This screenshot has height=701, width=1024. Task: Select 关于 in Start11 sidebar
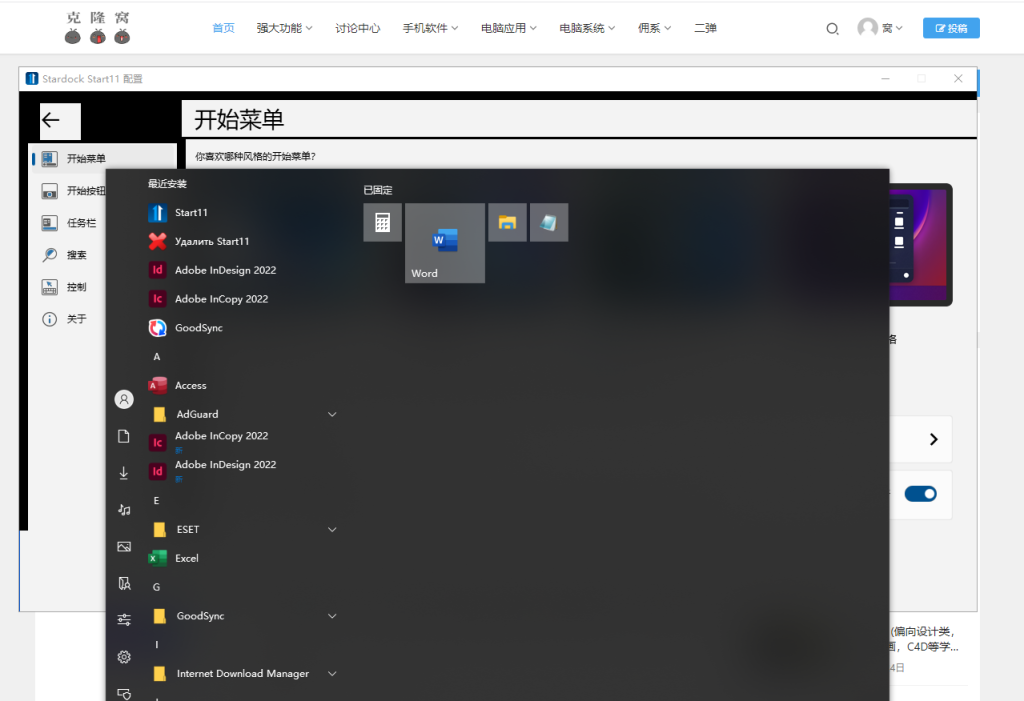click(x=64, y=319)
